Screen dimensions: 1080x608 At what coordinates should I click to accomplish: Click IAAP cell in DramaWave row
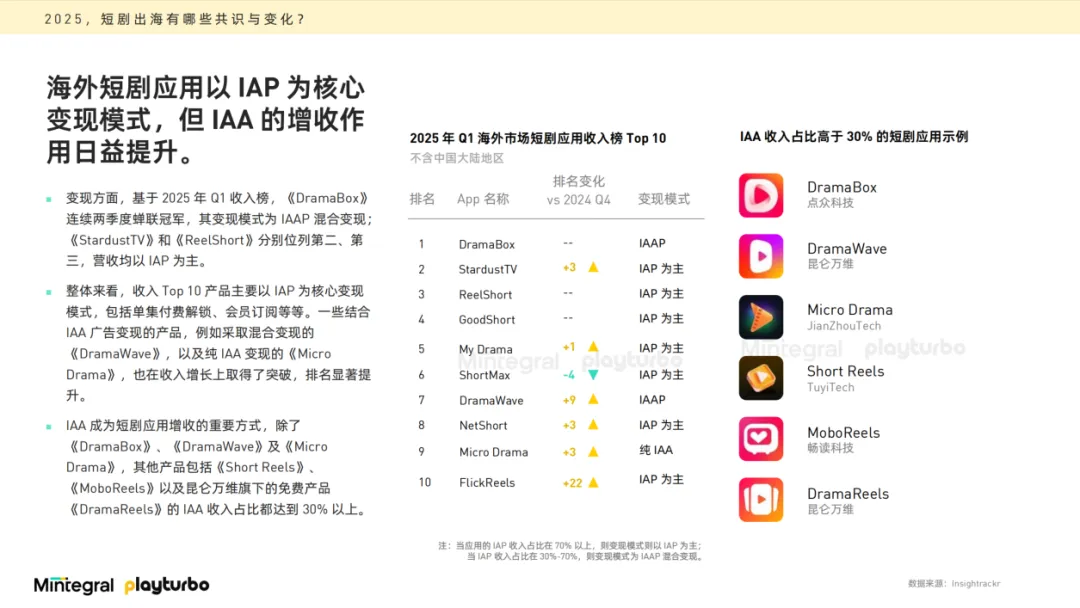(x=652, y=399)
